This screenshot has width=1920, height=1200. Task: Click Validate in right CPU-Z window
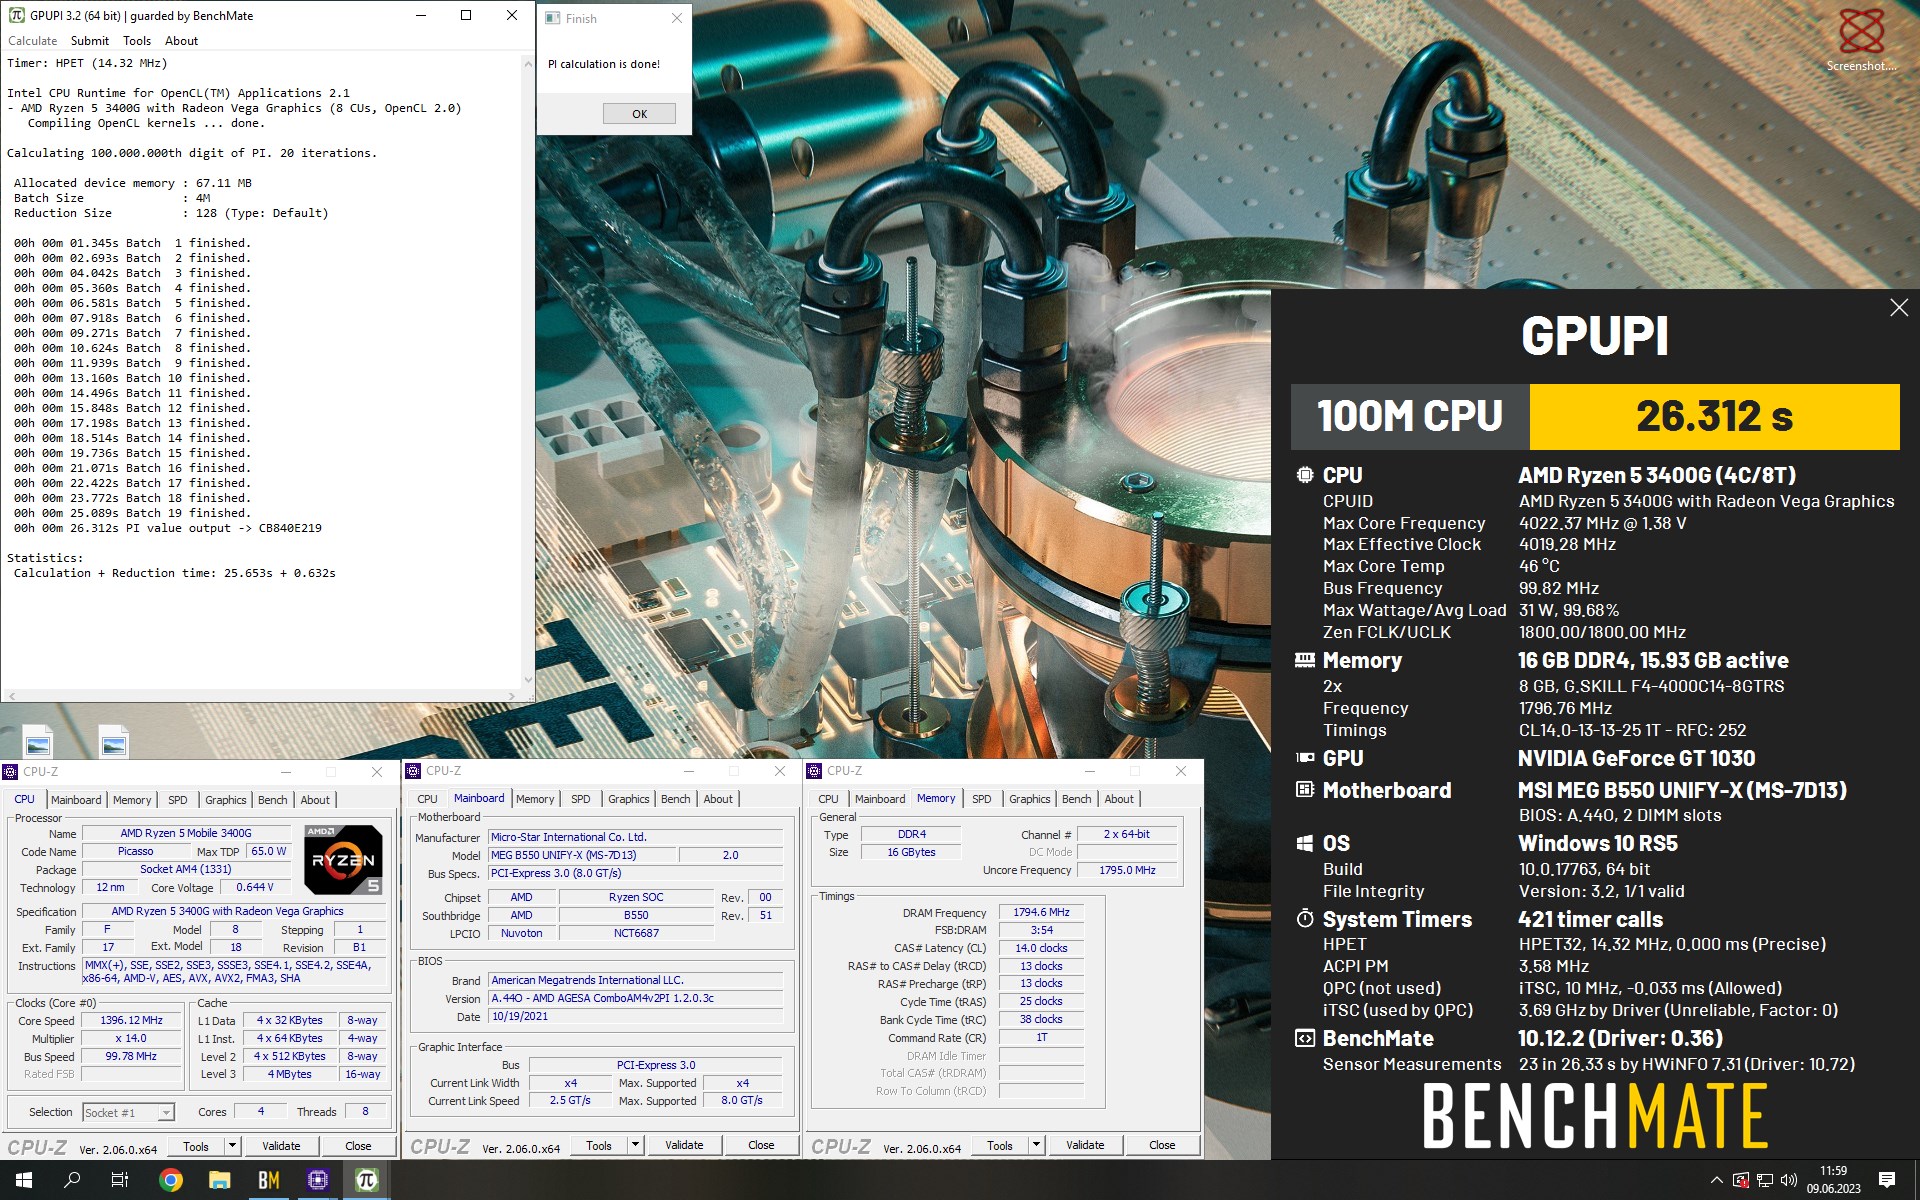[1085, 1146]
